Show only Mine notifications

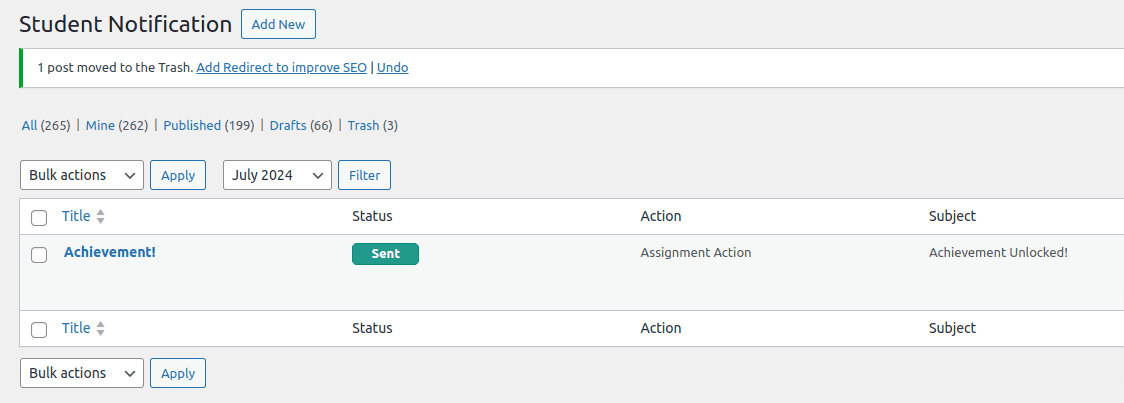click(100, 126)
